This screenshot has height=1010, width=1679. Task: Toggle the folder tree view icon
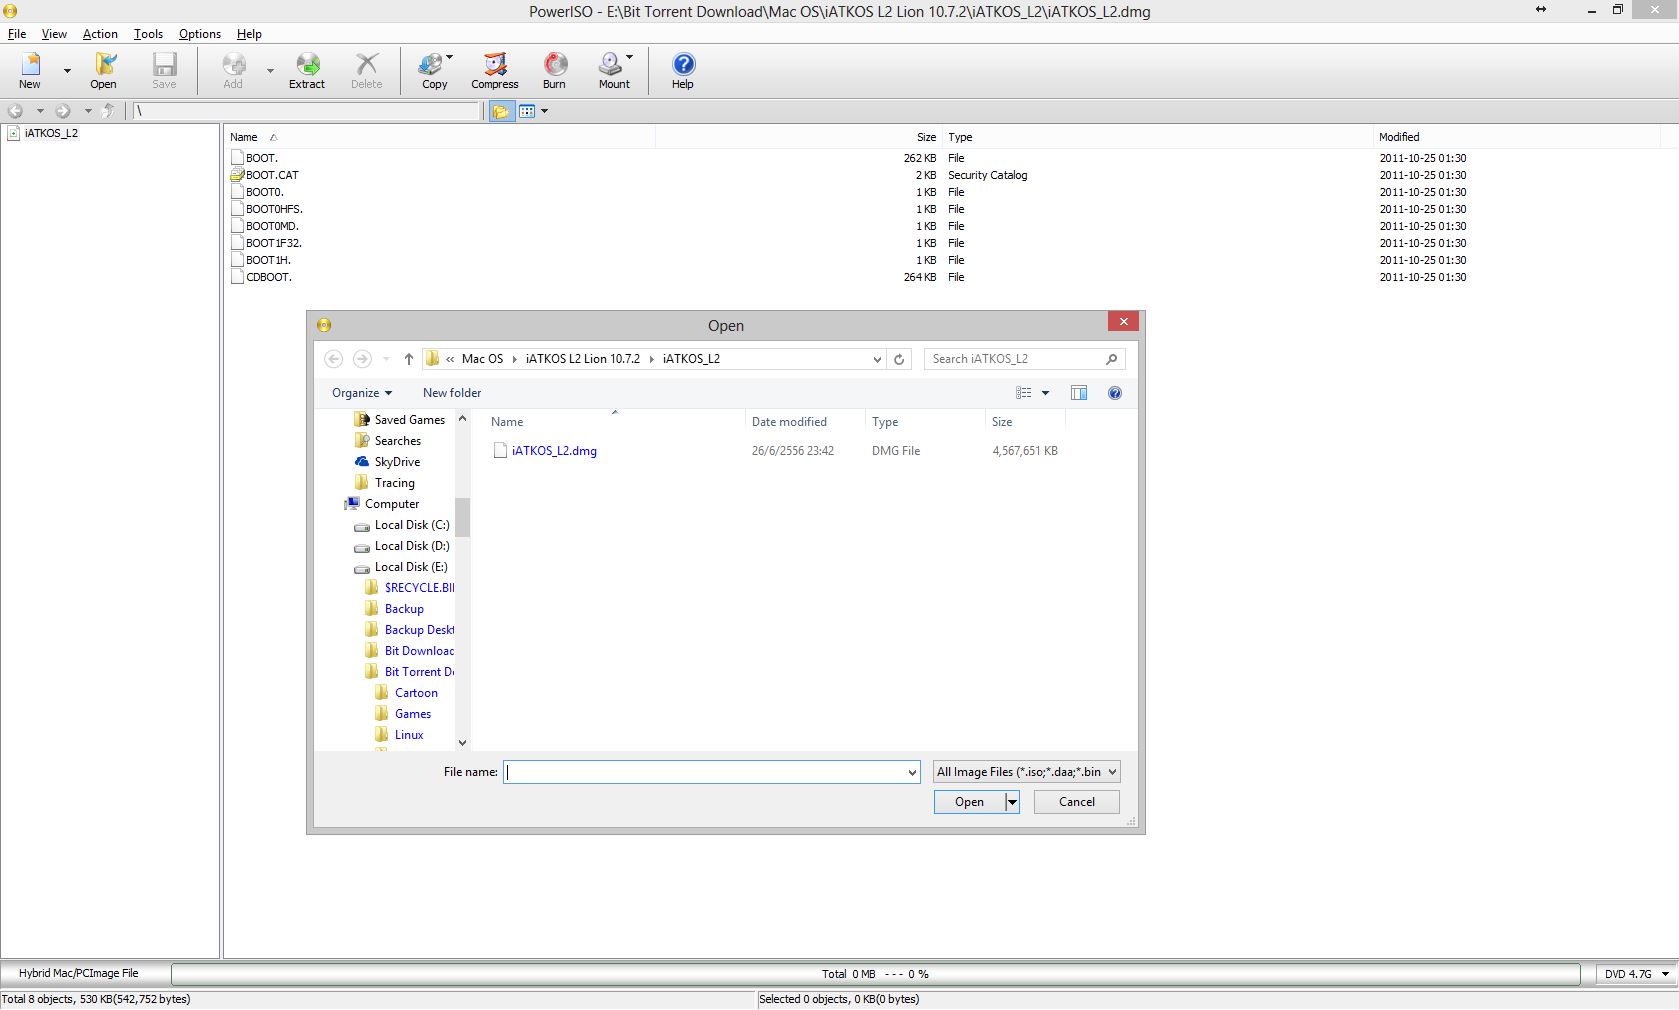coord(502,111)
